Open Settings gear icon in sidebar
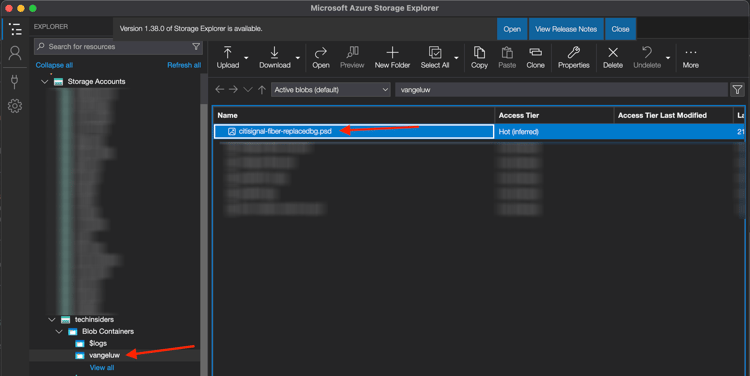 [x=15, y=106]
